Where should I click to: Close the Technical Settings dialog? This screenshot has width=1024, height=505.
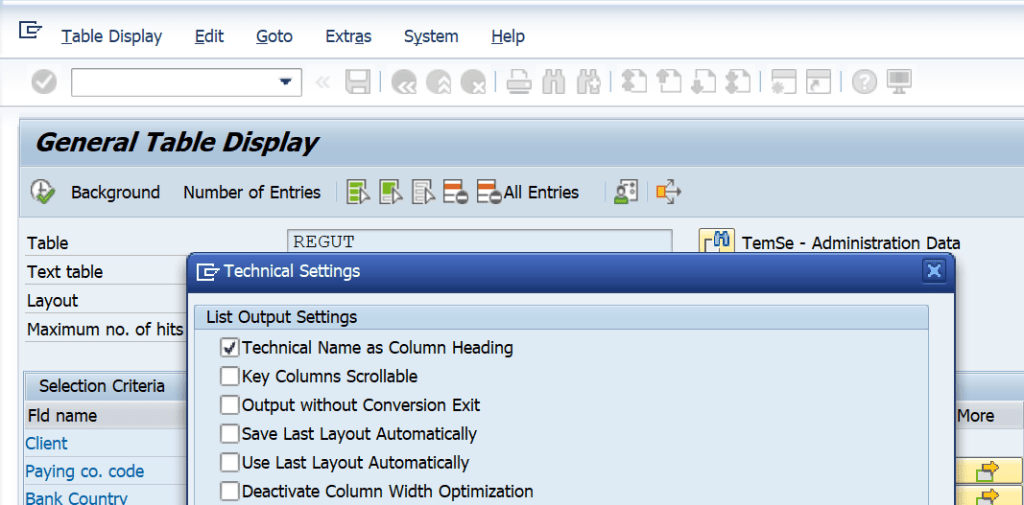[x=934, y=270]
